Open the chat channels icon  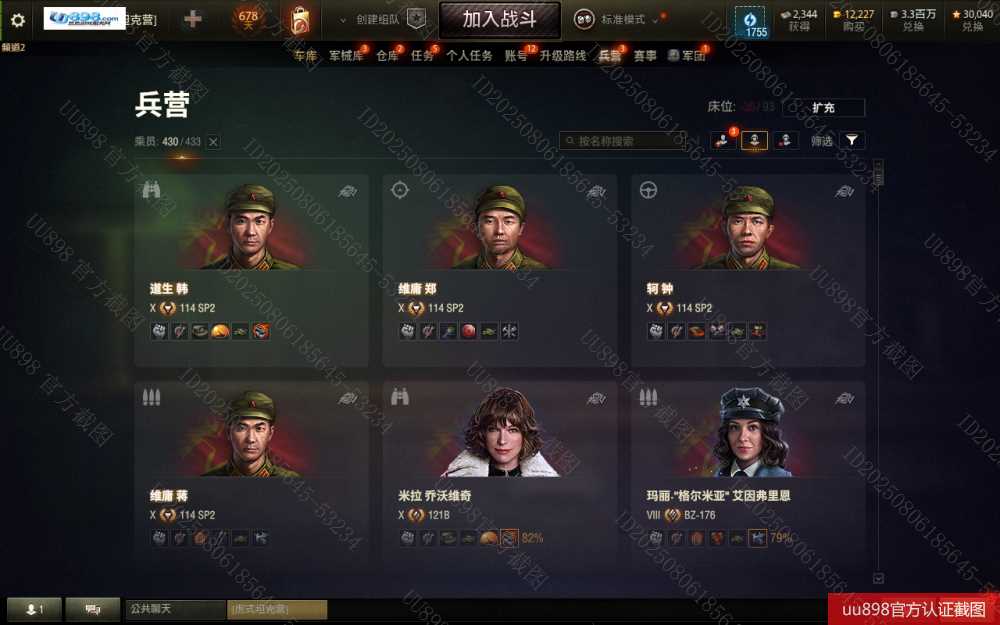click(x=93, y=610)
